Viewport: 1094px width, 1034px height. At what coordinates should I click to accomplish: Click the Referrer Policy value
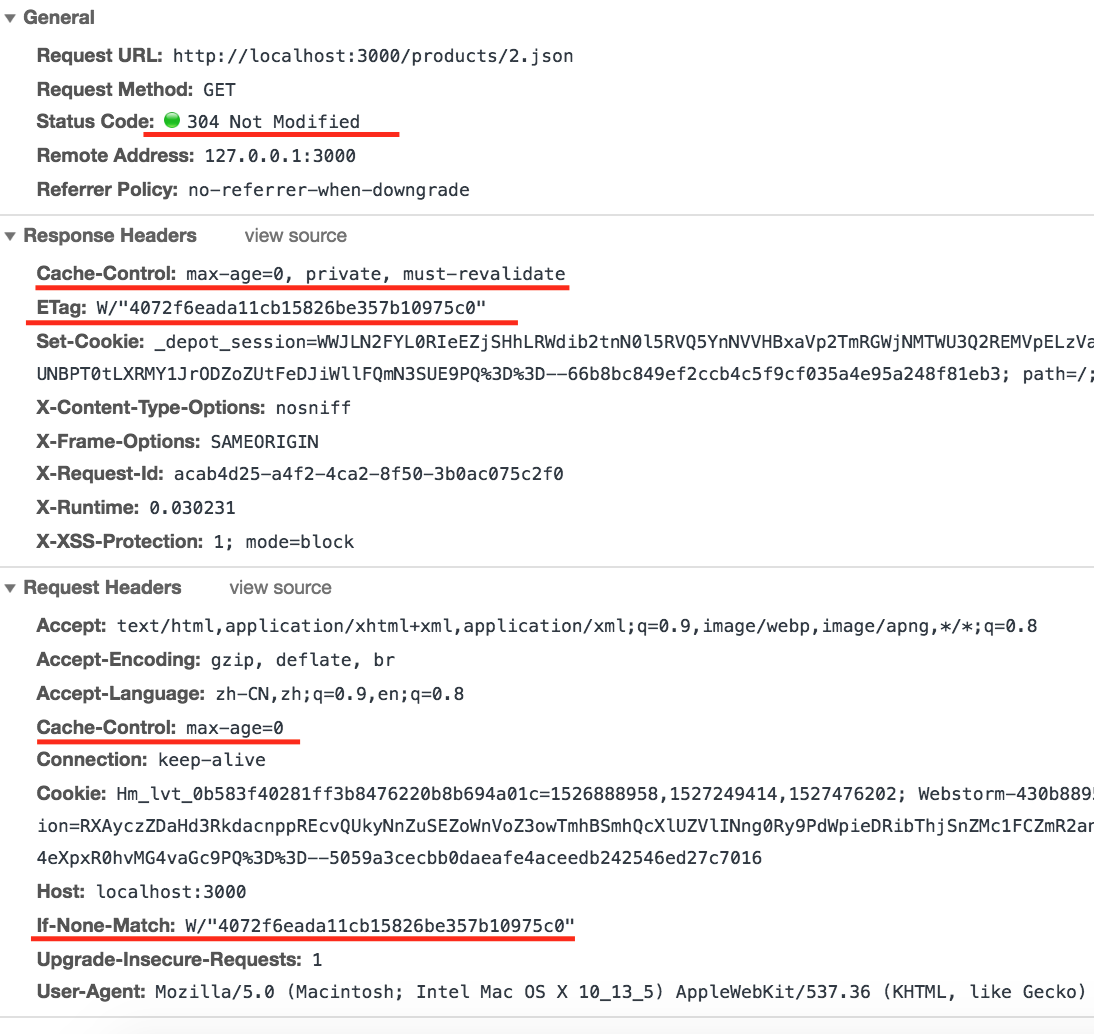329,190
